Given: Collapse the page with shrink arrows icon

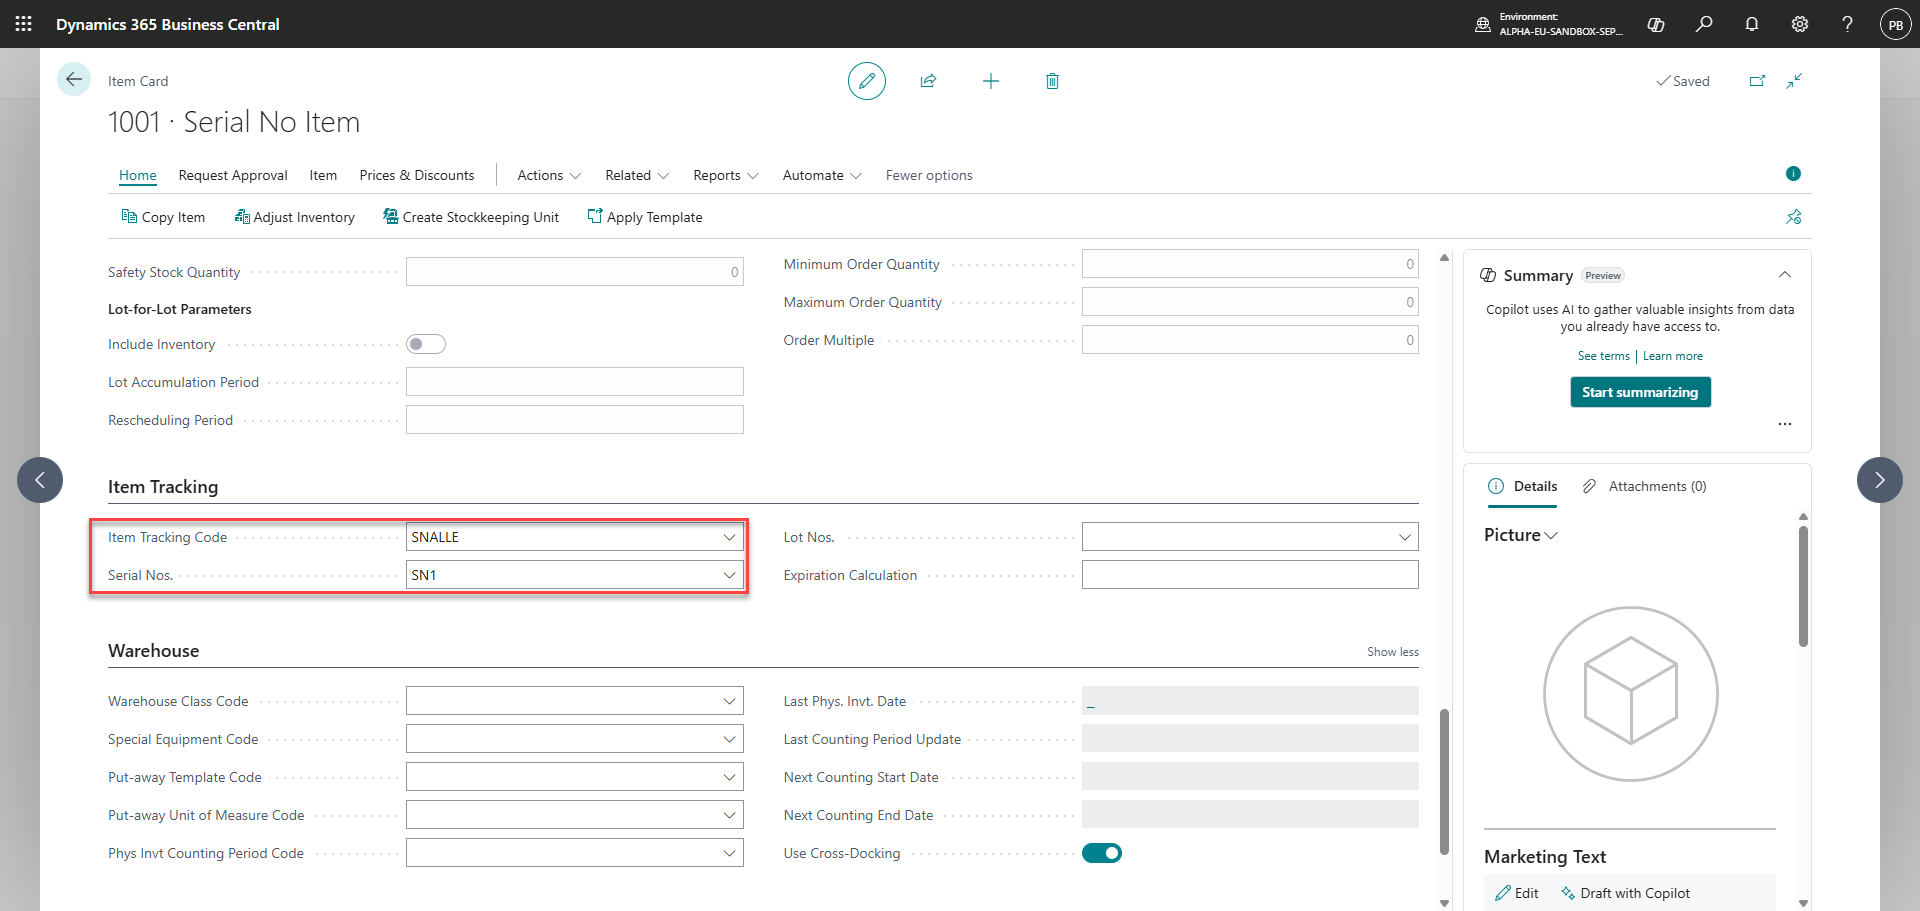Looking at the screenshot, I should (1794, 81).
